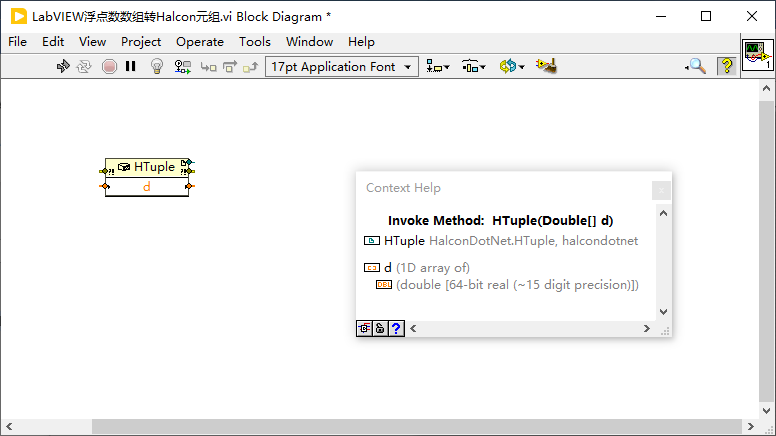Minimize the Block Diagram window
The image size is (776, 436).
(x=661, y=16)
